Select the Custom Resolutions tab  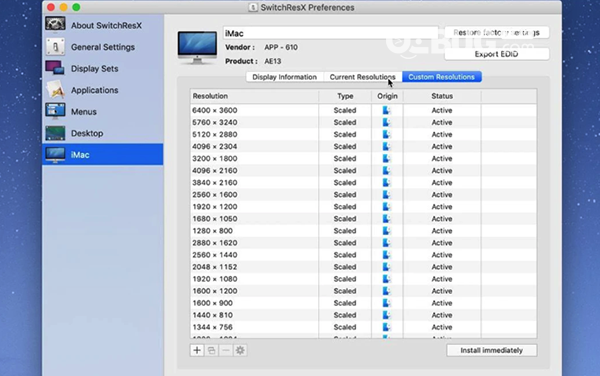tap(442, 77)
